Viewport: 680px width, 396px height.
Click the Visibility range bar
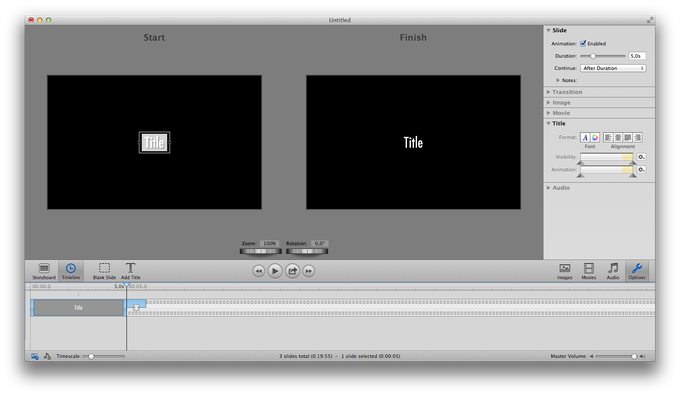(606, 157)
